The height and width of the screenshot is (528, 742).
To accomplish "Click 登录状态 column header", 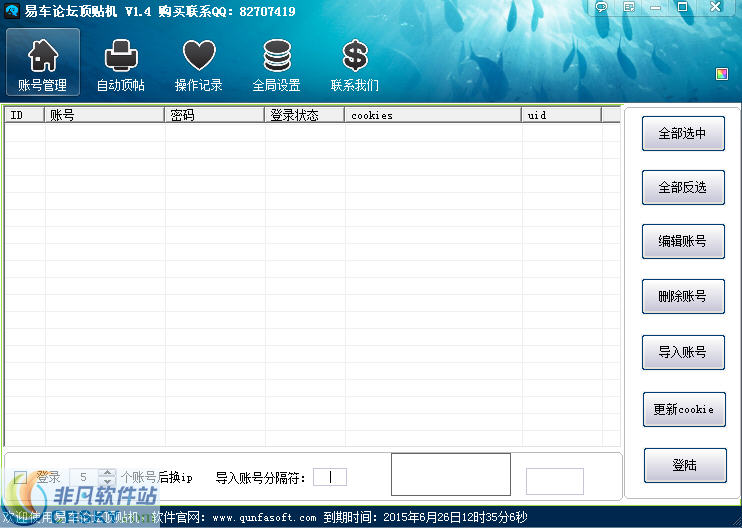I will coord(304,115).
